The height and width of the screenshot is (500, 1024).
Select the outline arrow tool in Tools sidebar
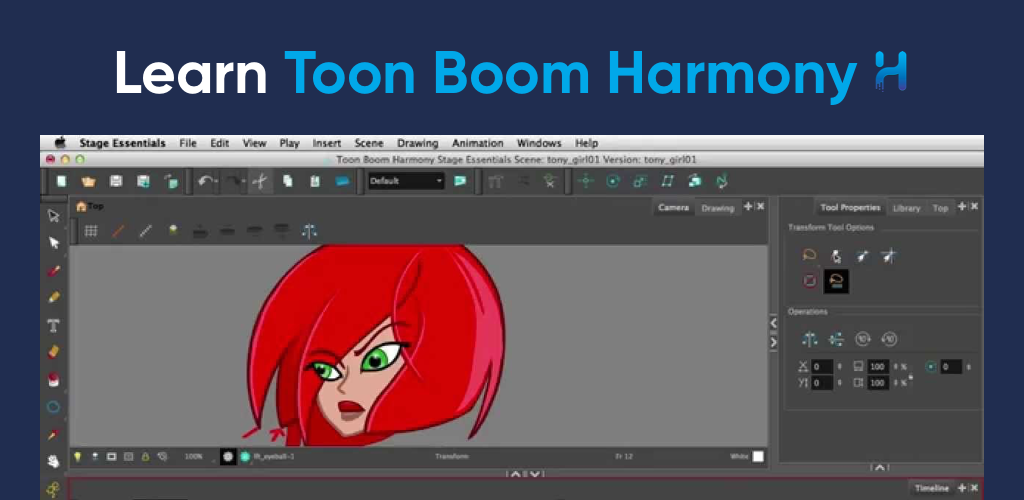tap(54, 216)
